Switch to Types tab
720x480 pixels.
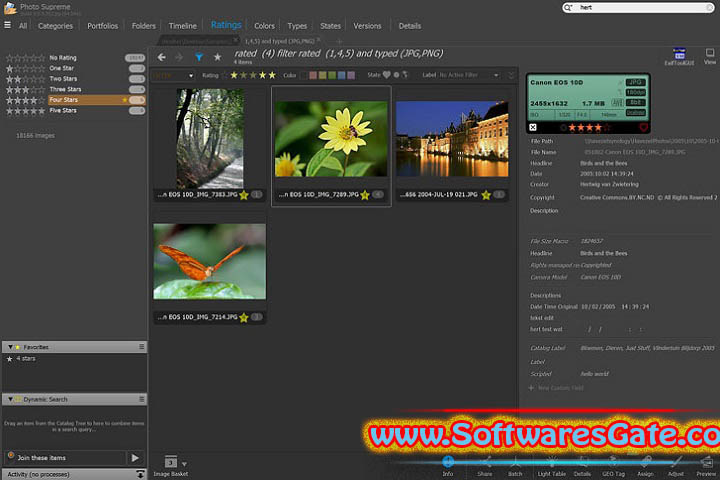click(x=297, y=26)
